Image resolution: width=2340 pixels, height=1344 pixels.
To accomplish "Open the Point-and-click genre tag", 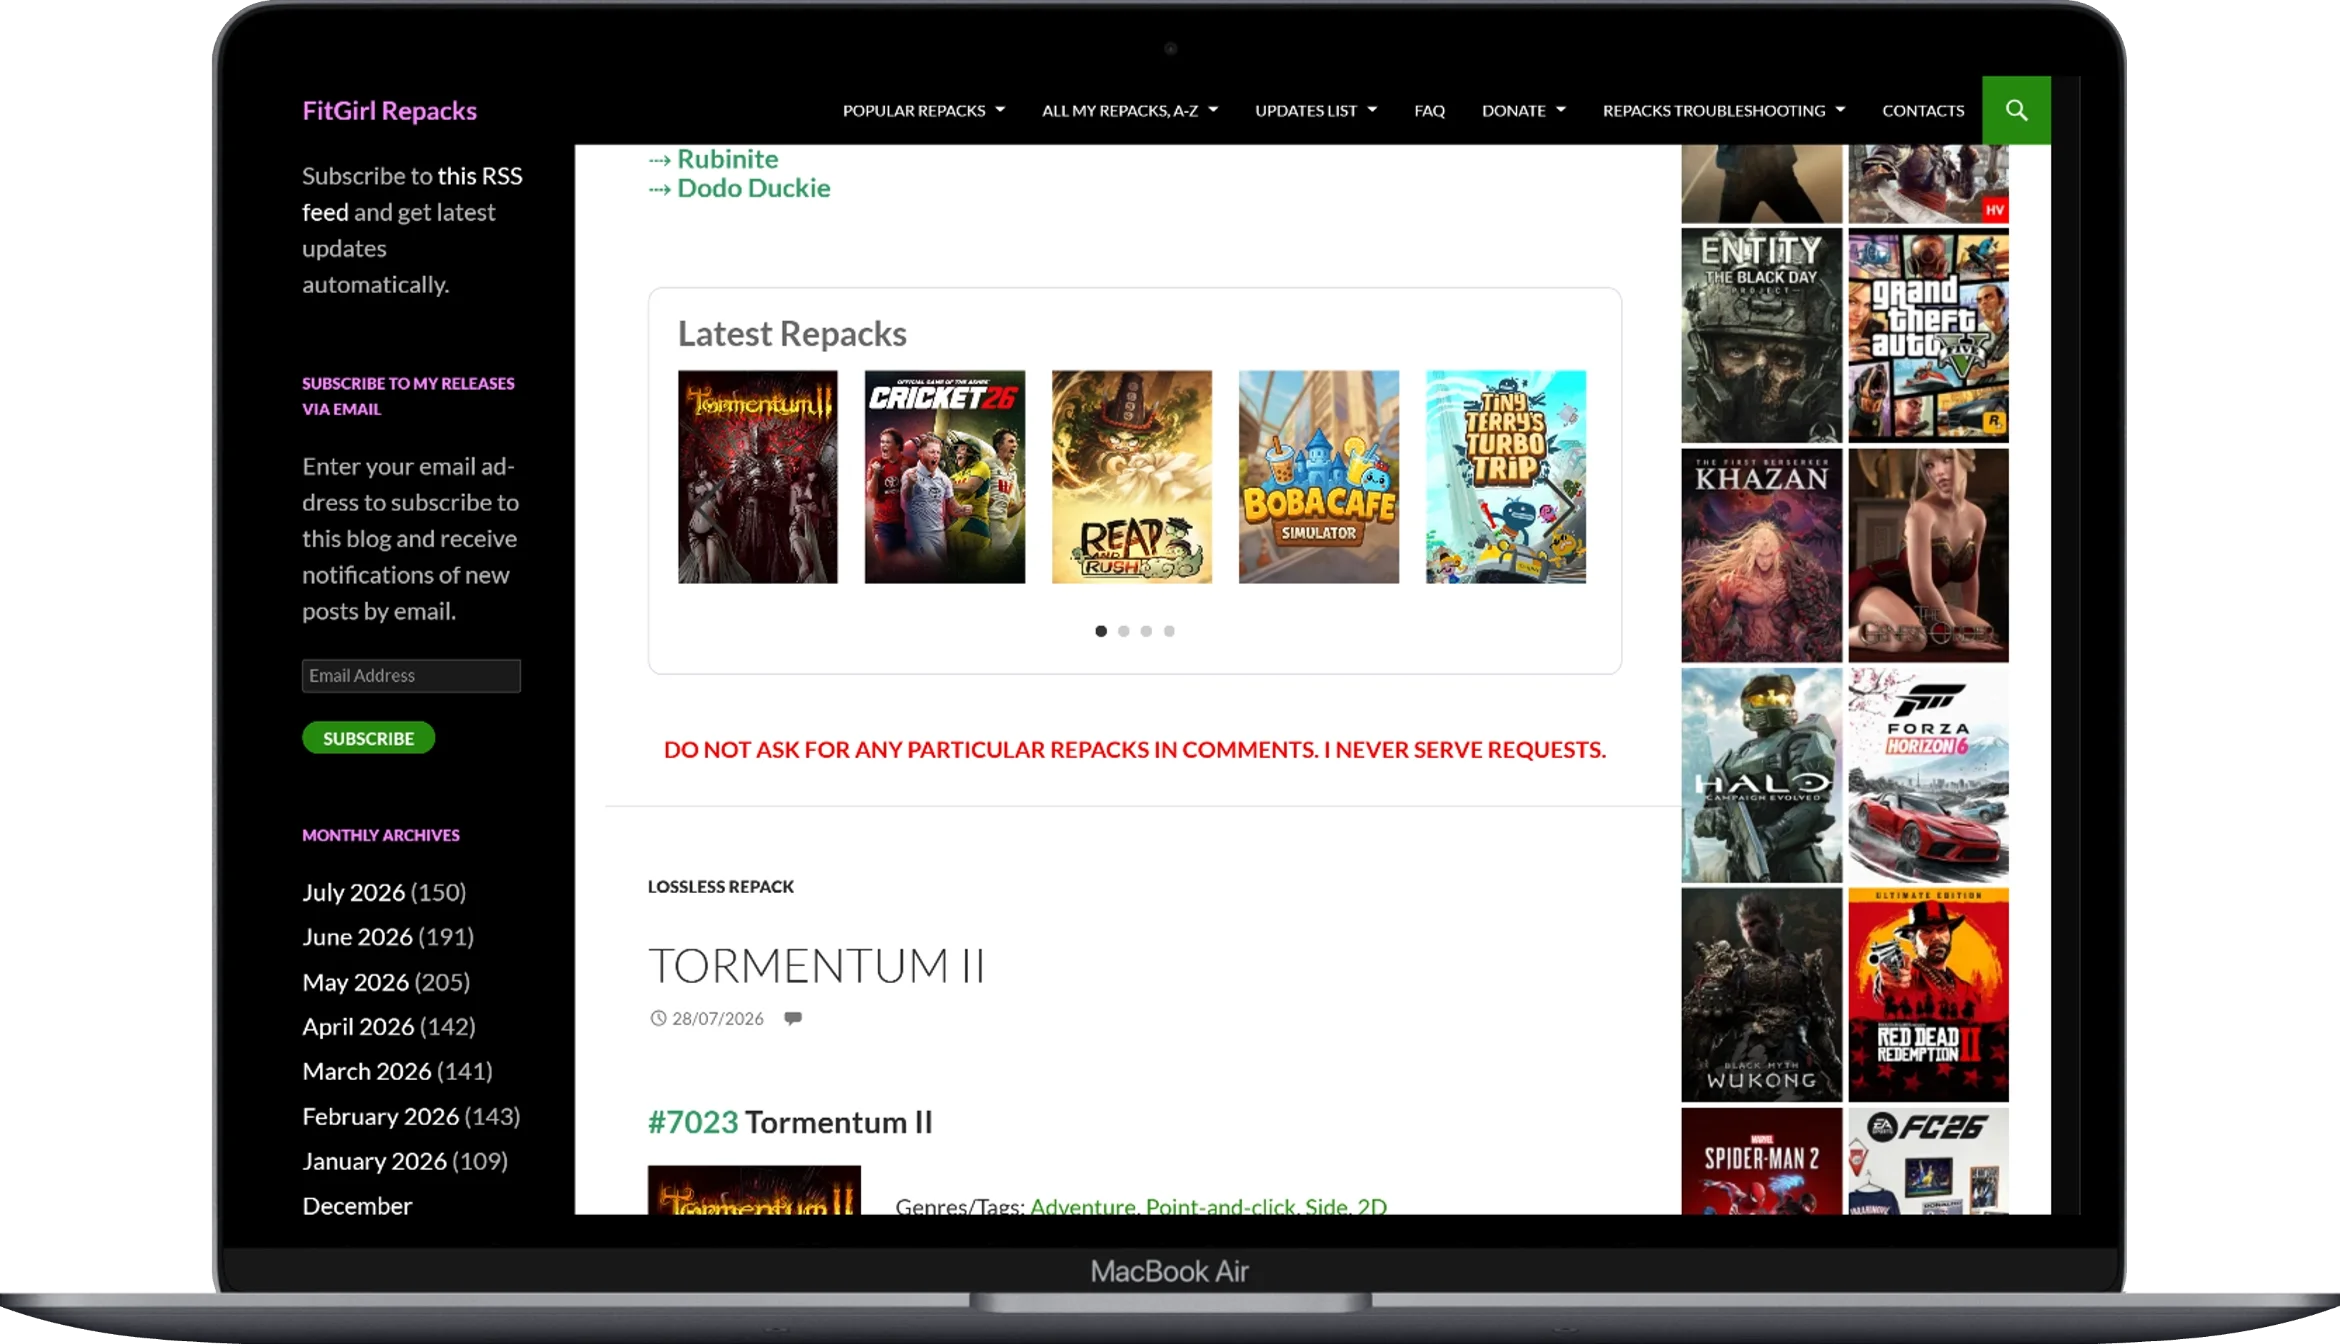I will (1220, 1205).
